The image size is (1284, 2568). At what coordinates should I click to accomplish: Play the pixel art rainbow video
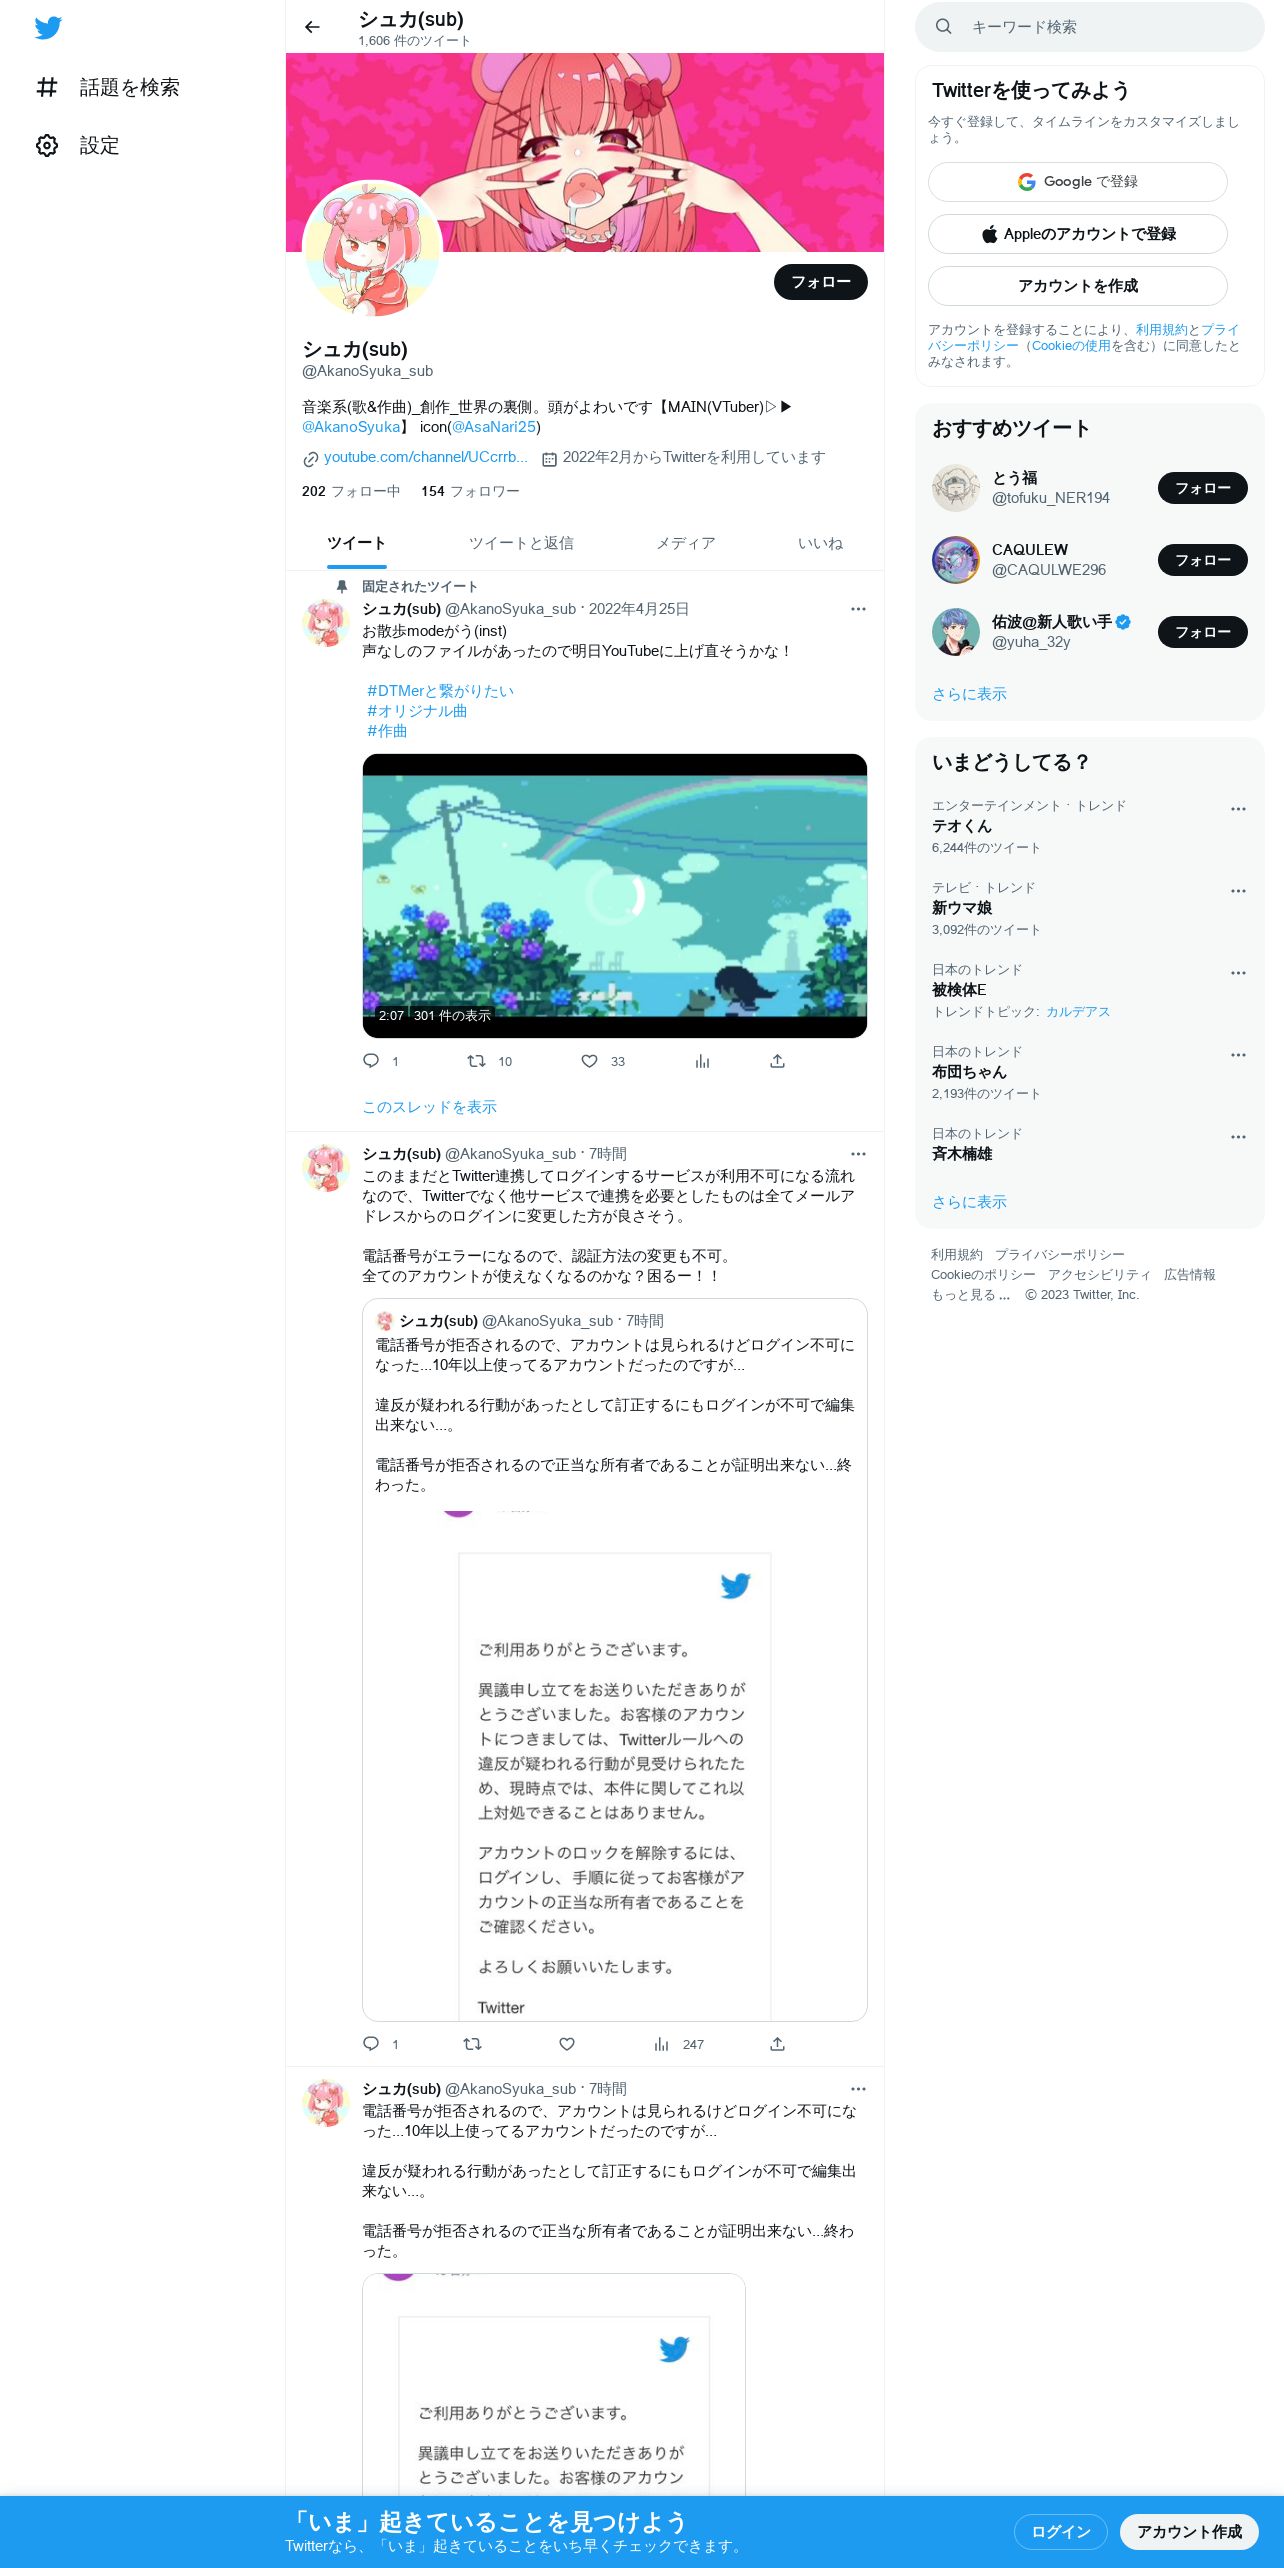[615, 896]
